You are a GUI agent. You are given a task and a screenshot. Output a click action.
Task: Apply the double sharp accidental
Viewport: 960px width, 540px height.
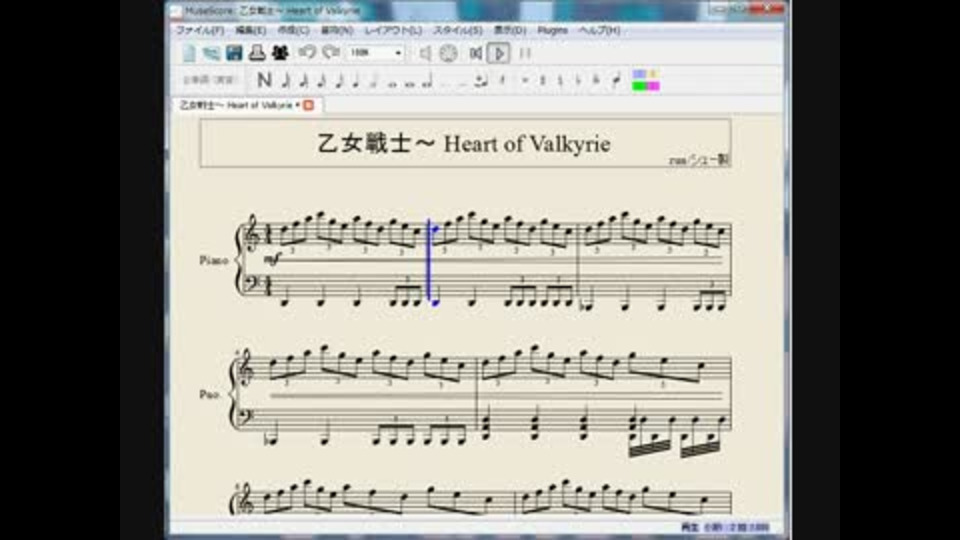coord(525,80)
